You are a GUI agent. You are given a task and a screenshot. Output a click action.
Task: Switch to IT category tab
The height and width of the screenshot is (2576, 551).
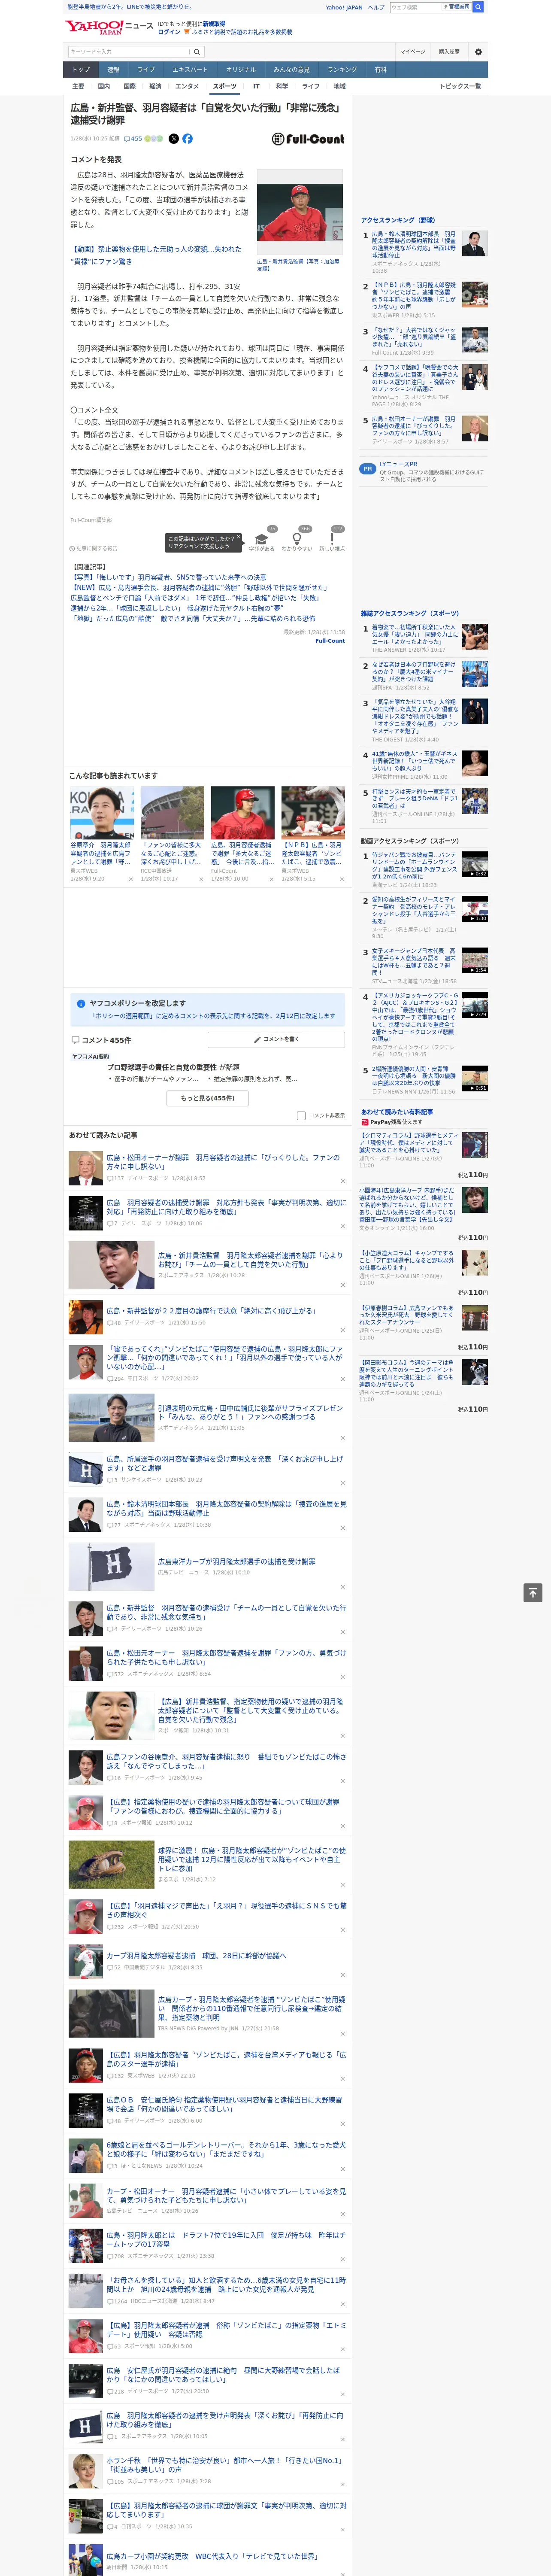point(256,86)
